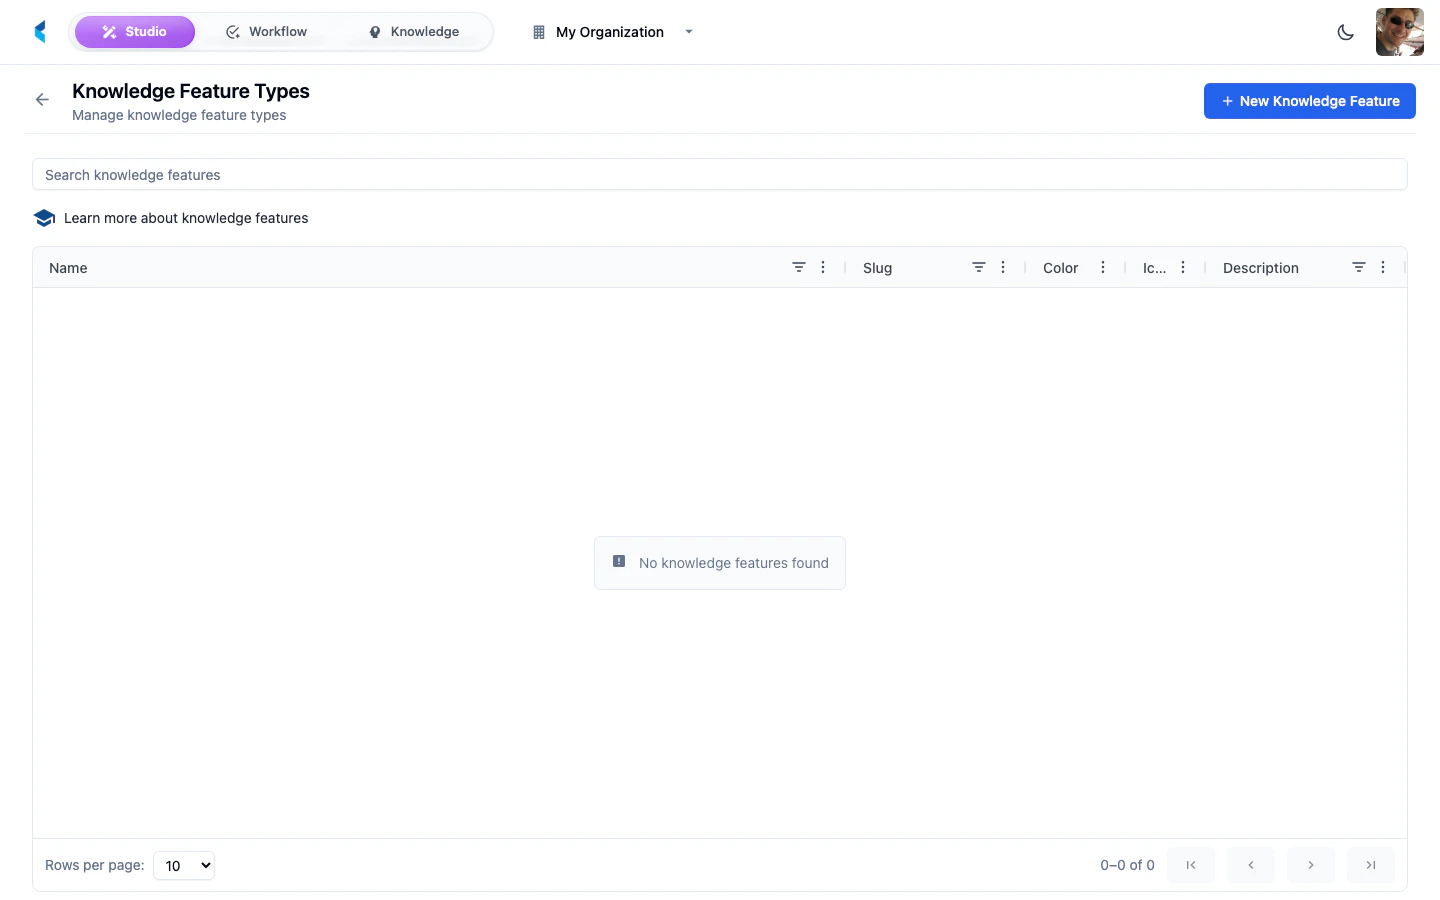This screenshot has width=1440, height=900.
Task: Click the back arrow beside Knowledge Feature Types
Action: (41, 99)
